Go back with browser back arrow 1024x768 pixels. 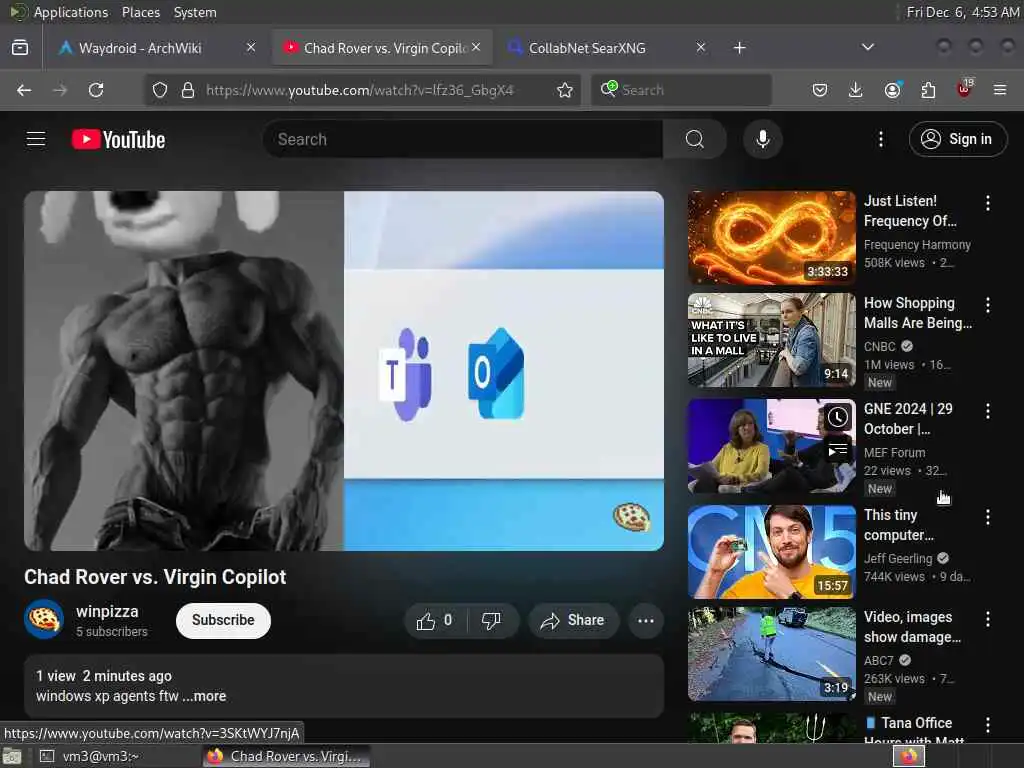pyautogui.click(x=24, y=90)
